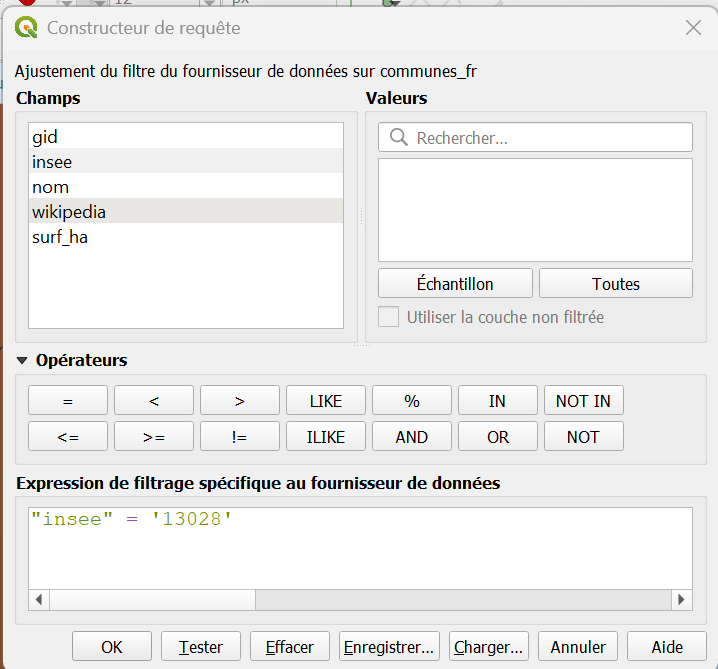
Task: Insert the OR operator
Action: pos(497,436)
